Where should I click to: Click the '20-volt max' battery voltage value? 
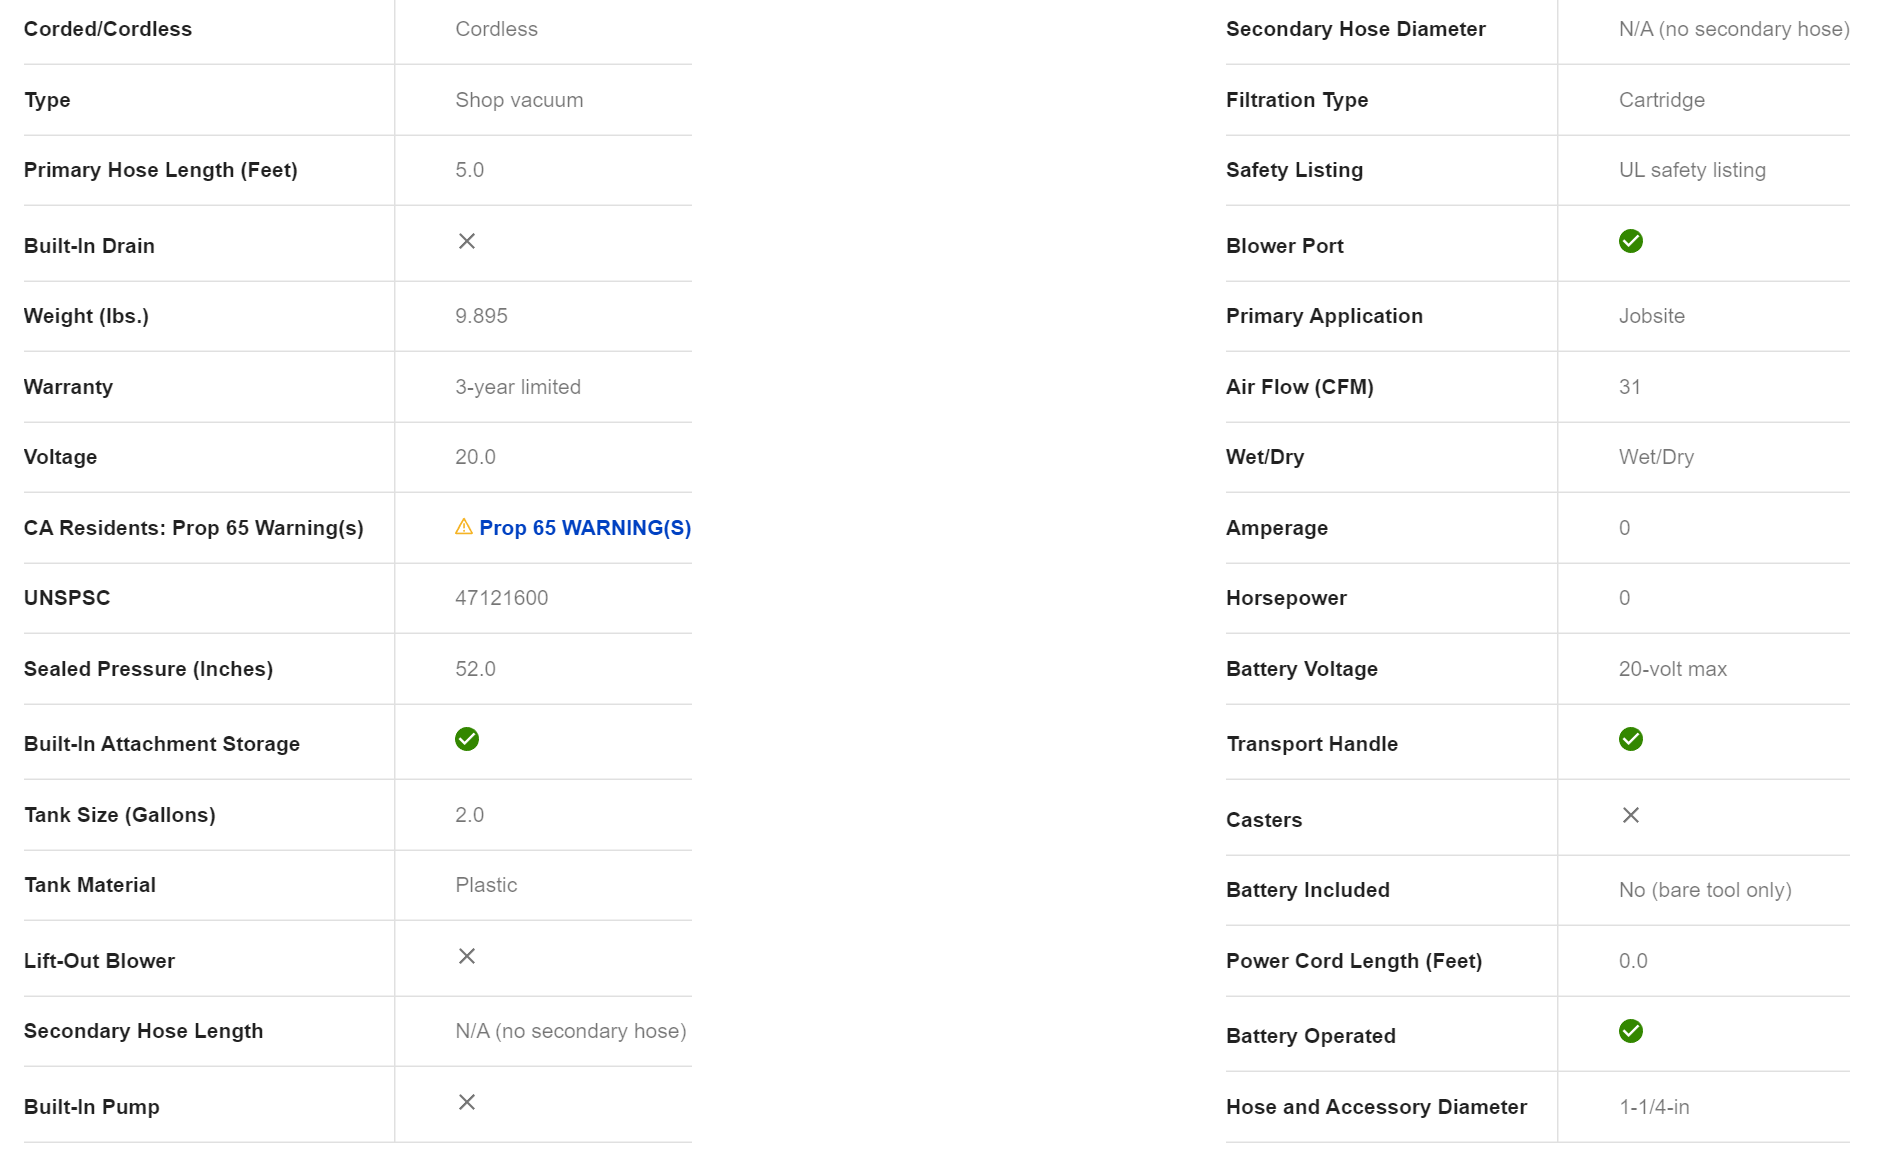click(1672, 669)
